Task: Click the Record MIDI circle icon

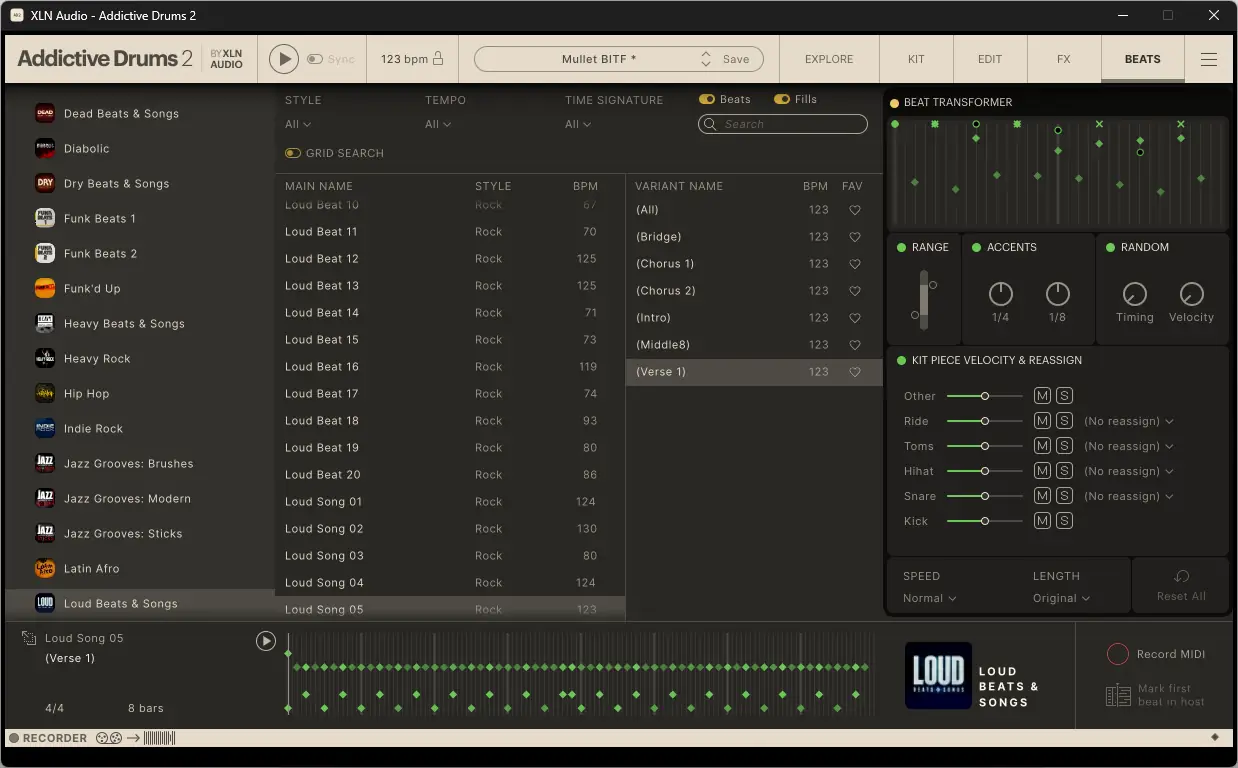Action: [1118, 654]
